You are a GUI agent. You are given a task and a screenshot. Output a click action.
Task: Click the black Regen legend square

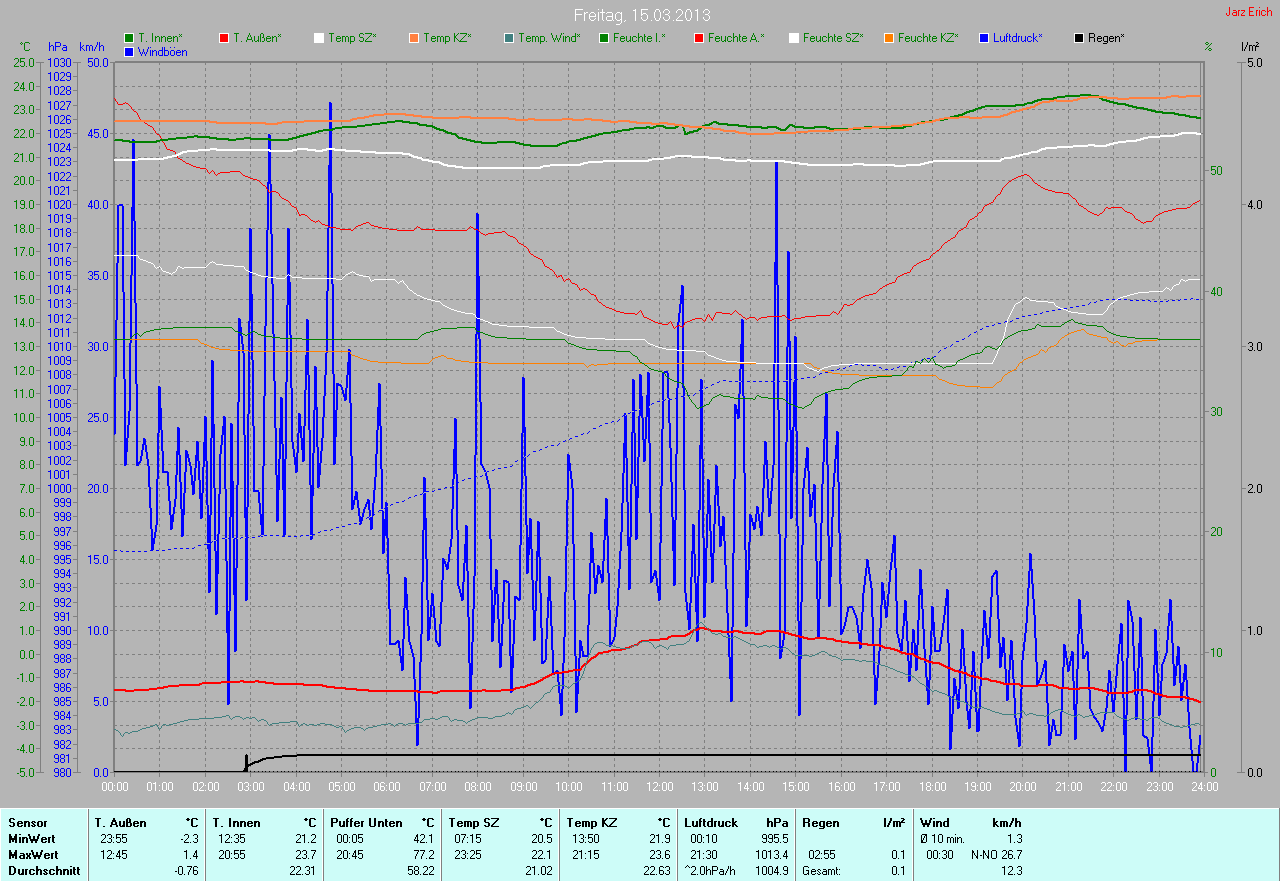1079,38
